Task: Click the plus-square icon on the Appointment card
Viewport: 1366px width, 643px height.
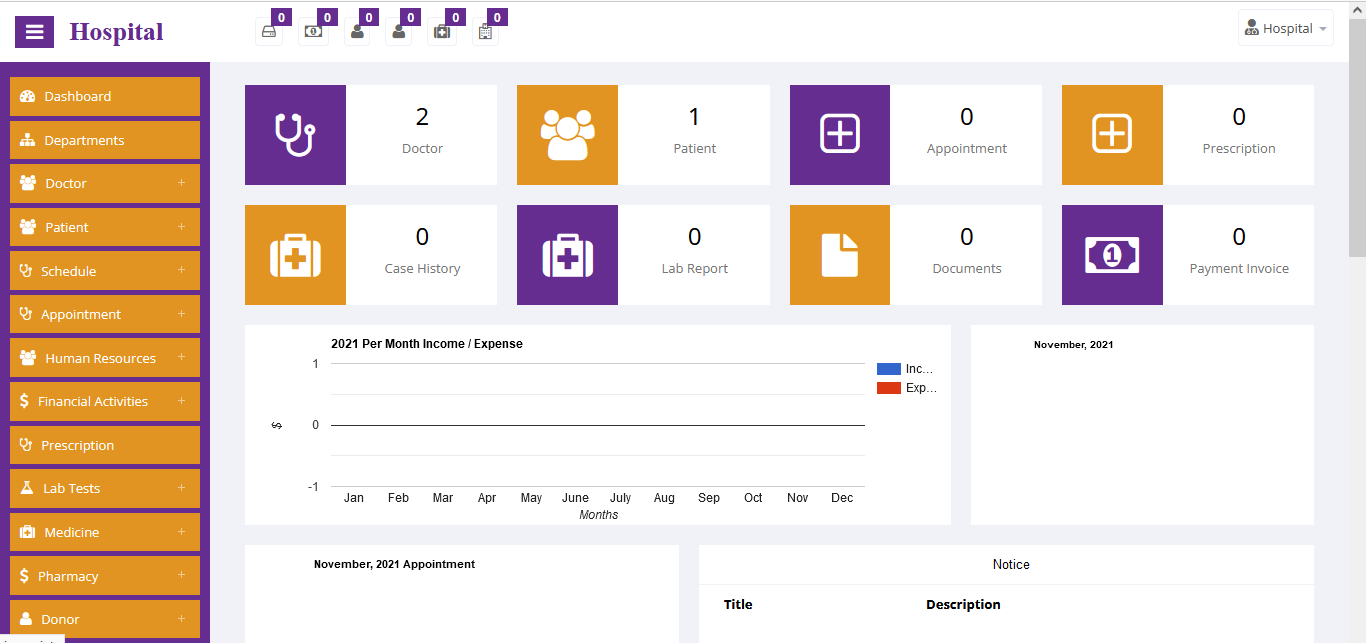Action: tap(840, 135)
